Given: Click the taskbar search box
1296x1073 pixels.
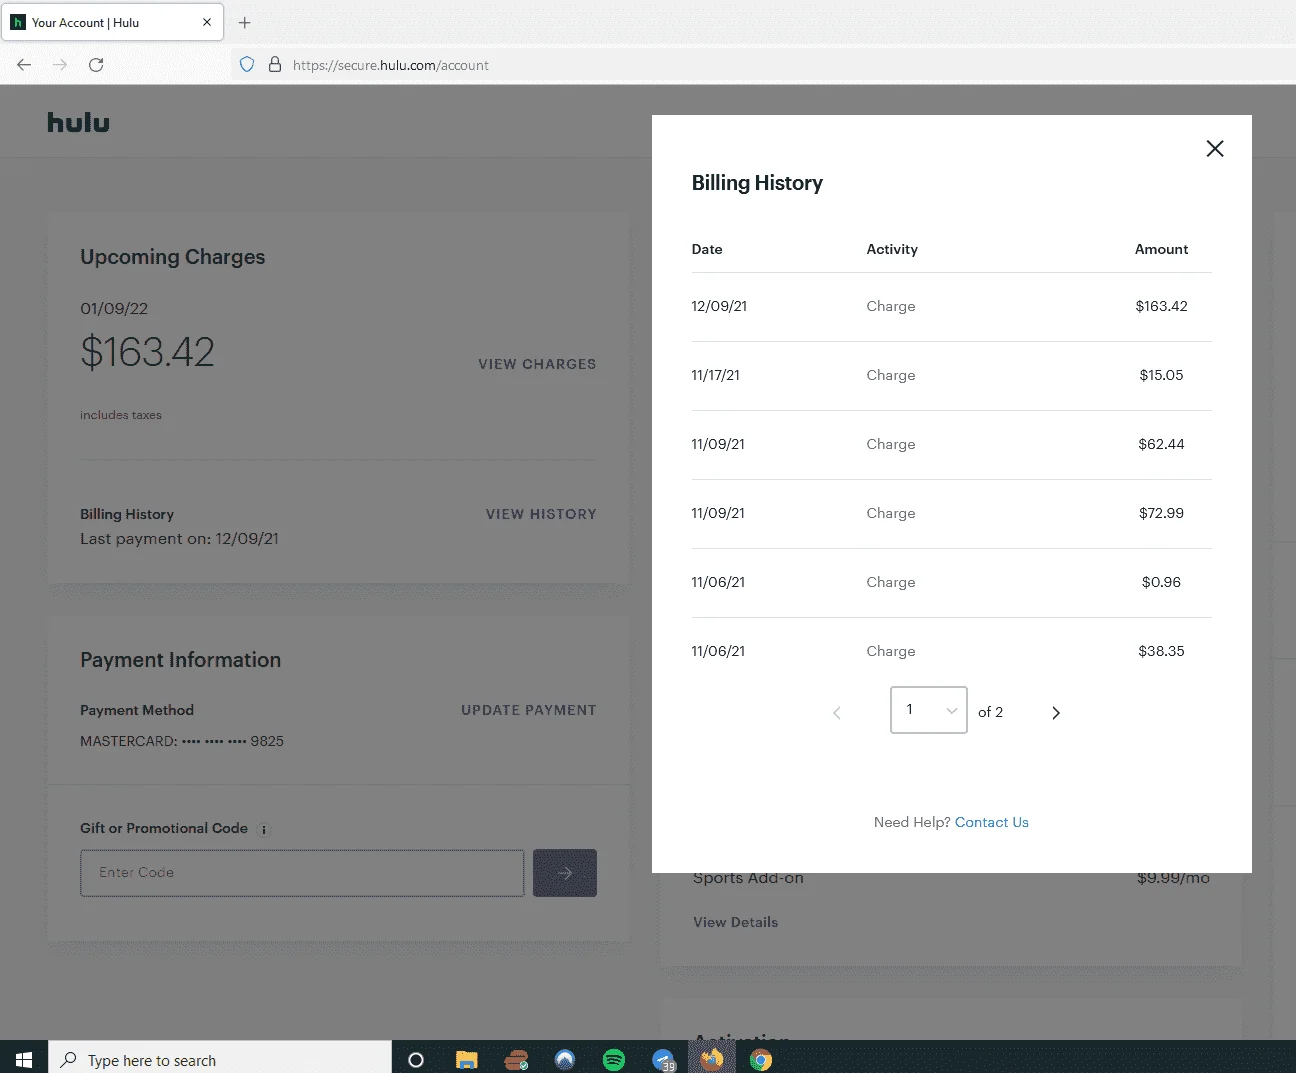Looking at the screenshot, I should [x=220, y=1060].
